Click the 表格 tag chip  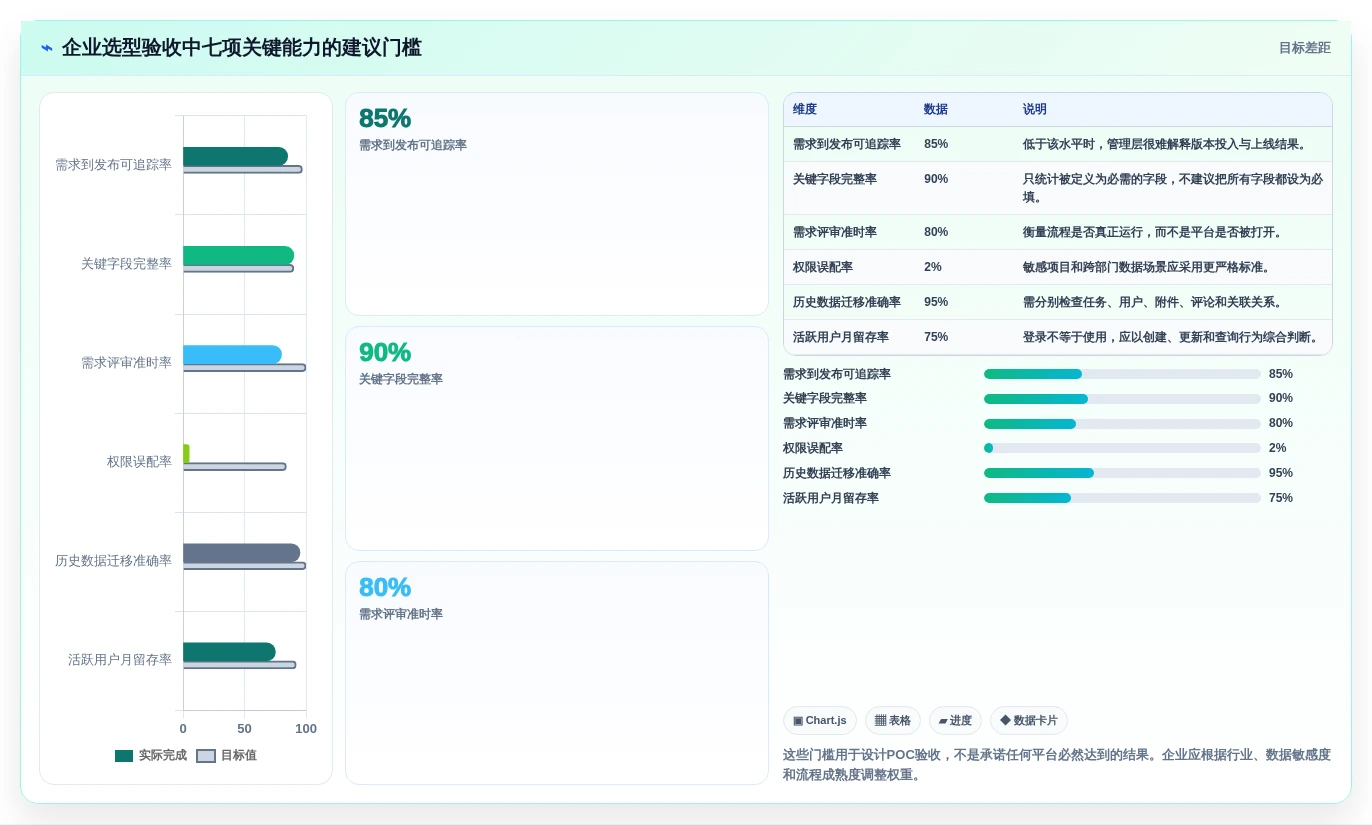893,720
